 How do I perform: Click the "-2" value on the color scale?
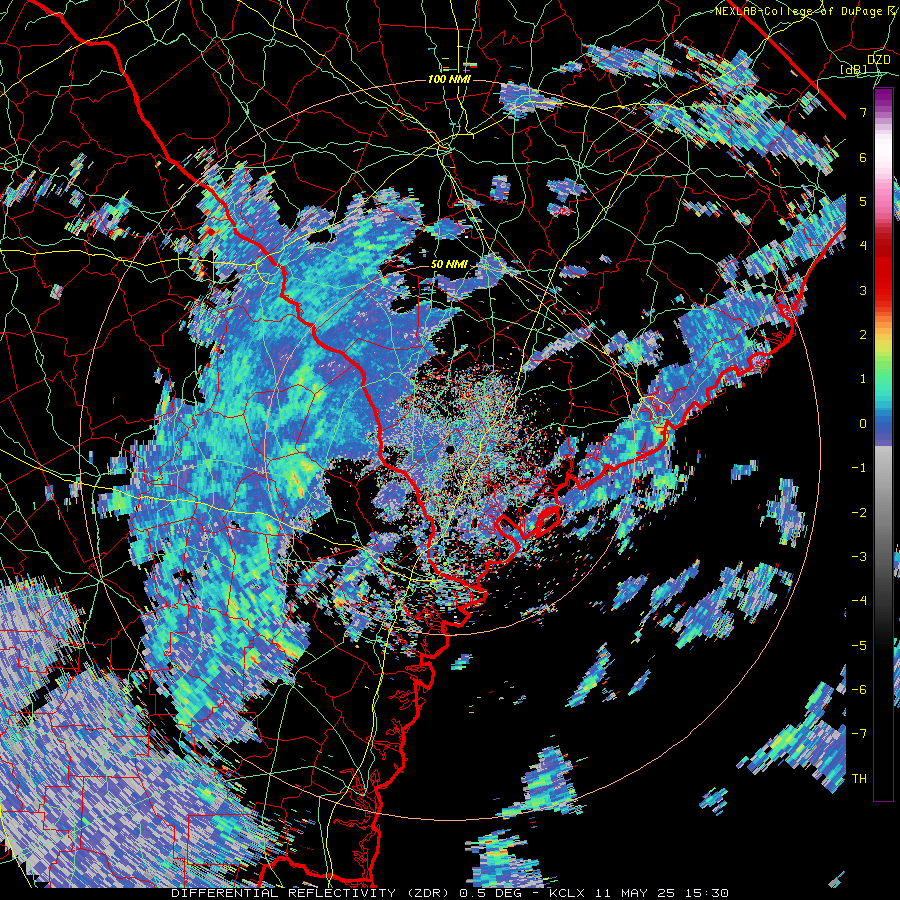859,513
